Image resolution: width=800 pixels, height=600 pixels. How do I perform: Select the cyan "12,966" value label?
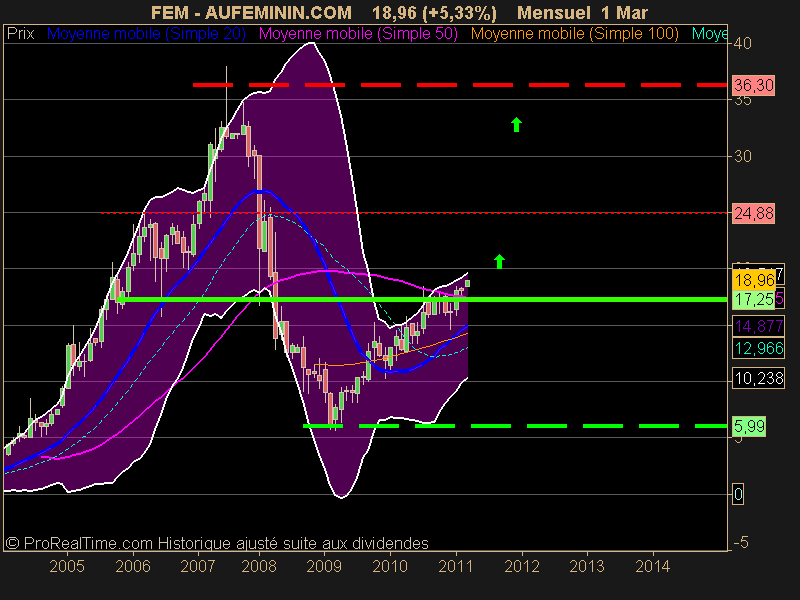pos(759,348)
